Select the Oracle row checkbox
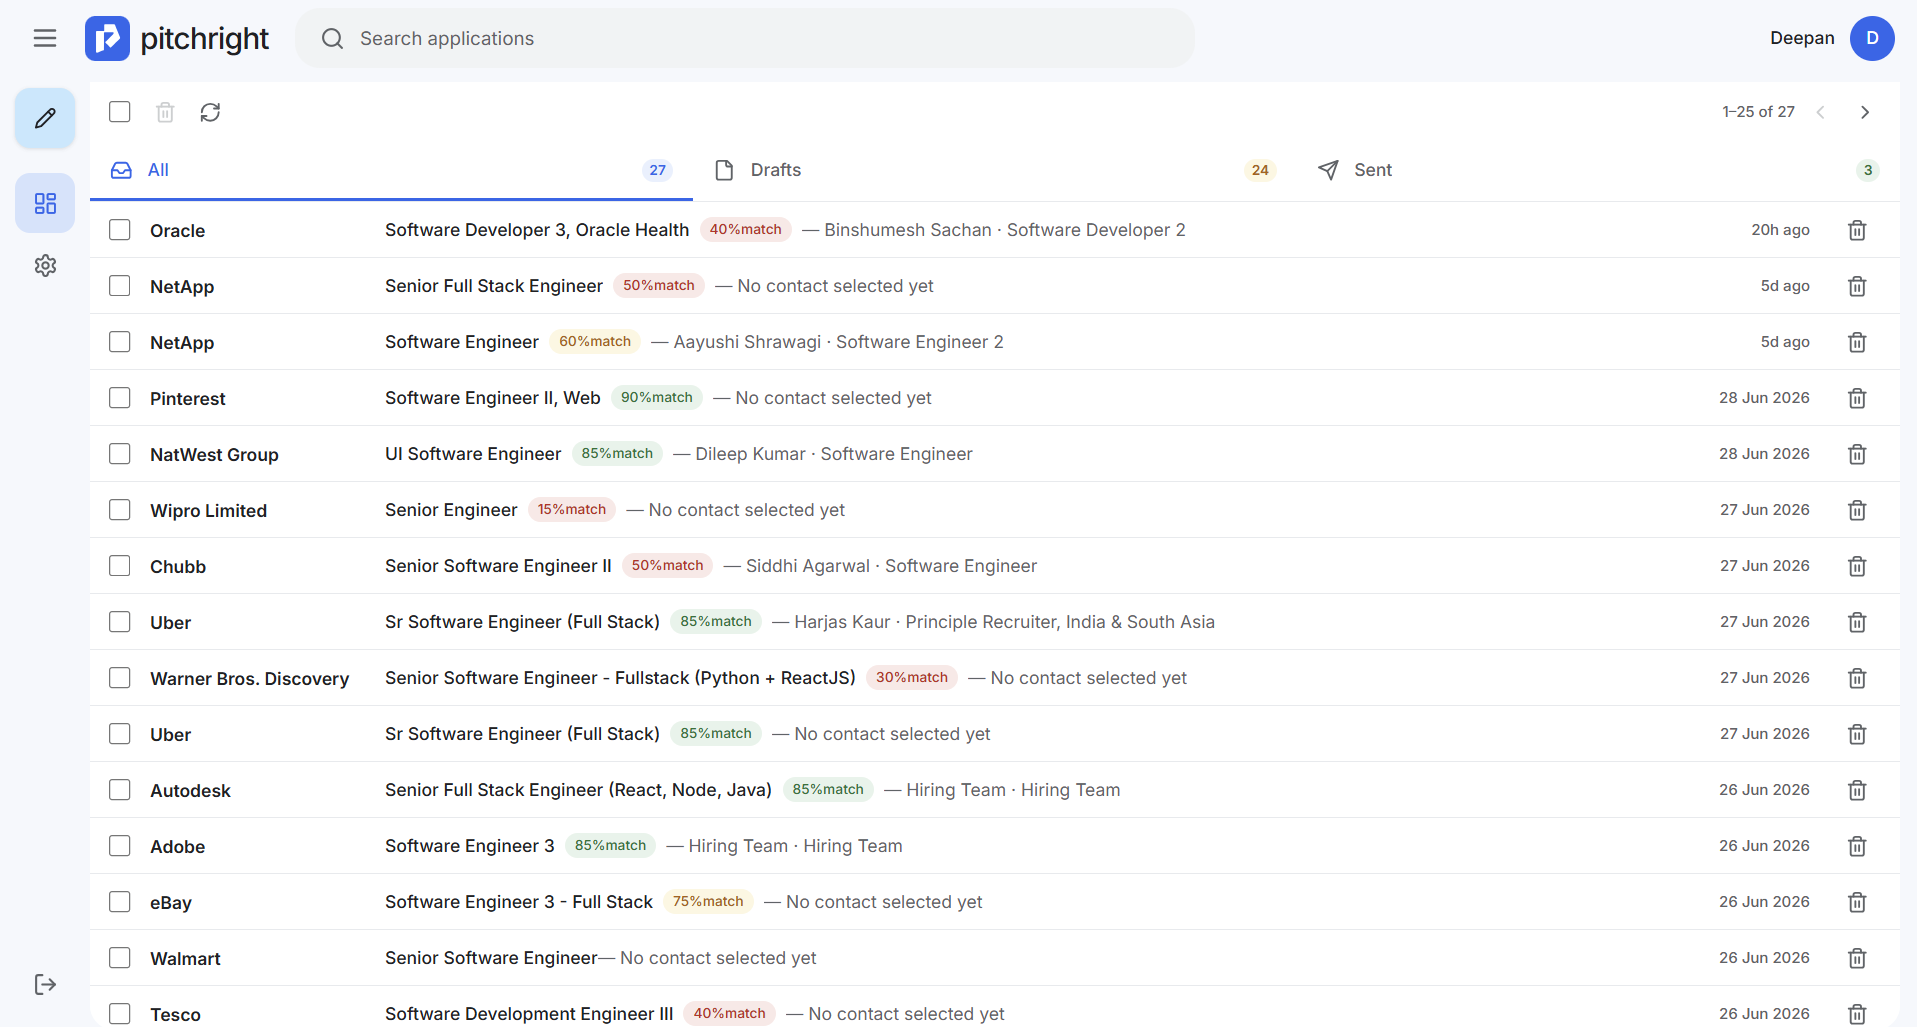Screen dimensions: 1917x1027 [x=120, y=230]
